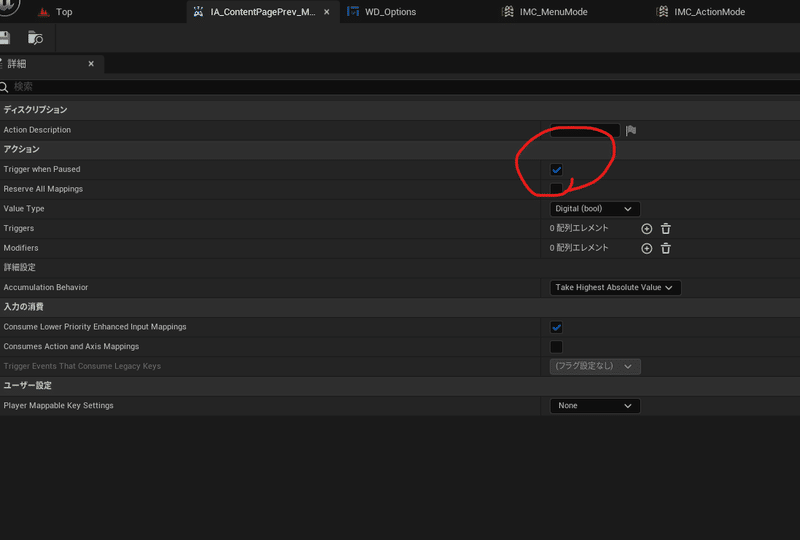Viewport: 800px width, 540px height.
Task: Check Consumes Action and Axis Mappings
Action: [x=556, y=347]
